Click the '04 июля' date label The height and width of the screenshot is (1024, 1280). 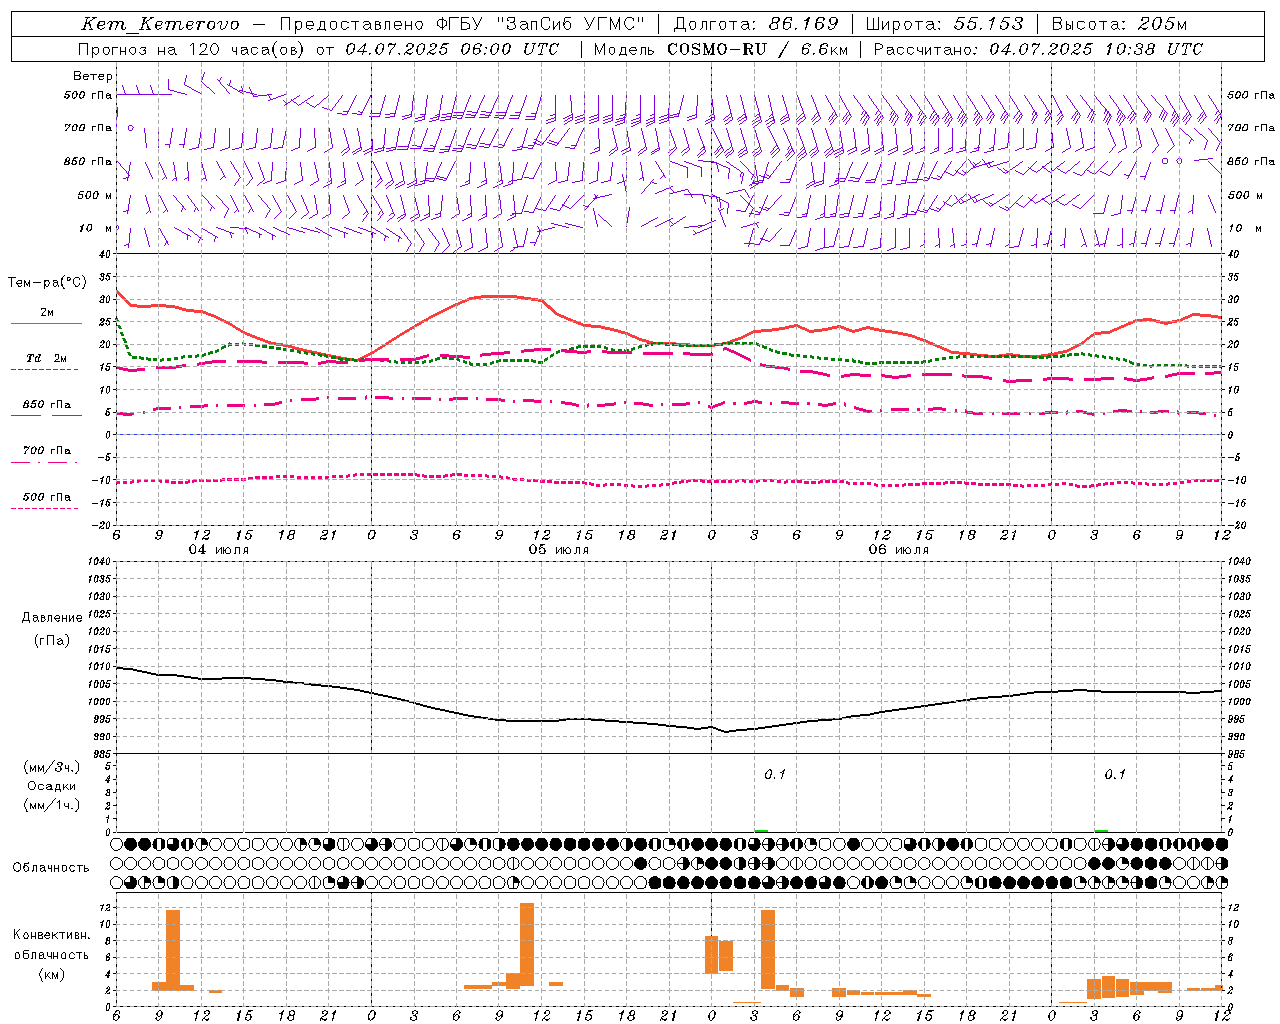coord(219,550)
